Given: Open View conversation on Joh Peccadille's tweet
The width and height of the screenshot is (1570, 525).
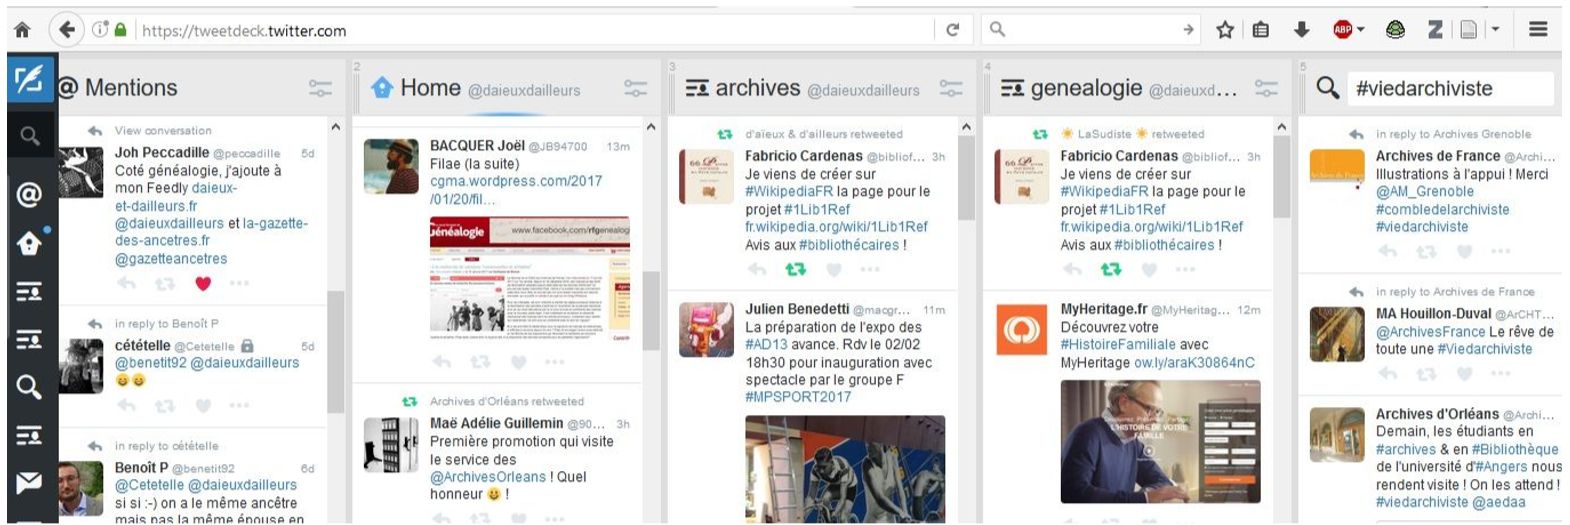Looking at the screenshot, I should 163,130.
